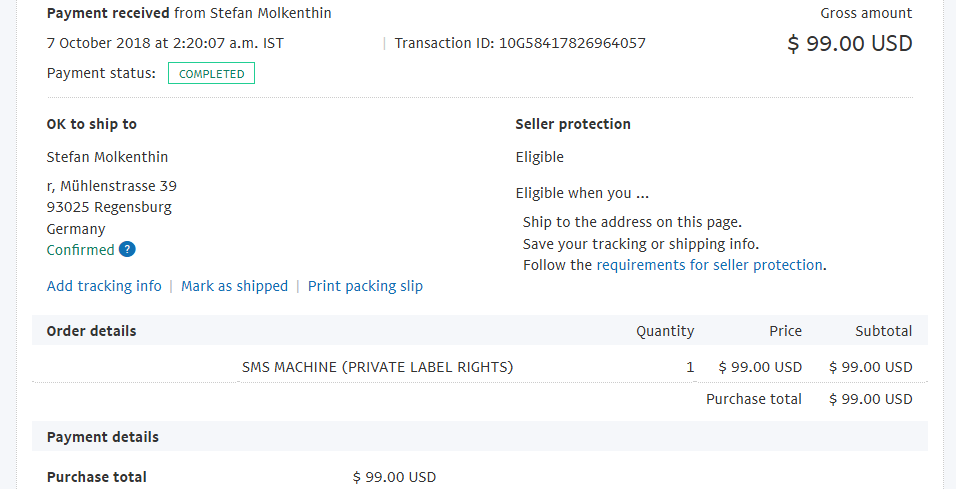The width and height of the screenshot is (956, 489).
Task: Click the Price column header
Action: coord(785,331)
